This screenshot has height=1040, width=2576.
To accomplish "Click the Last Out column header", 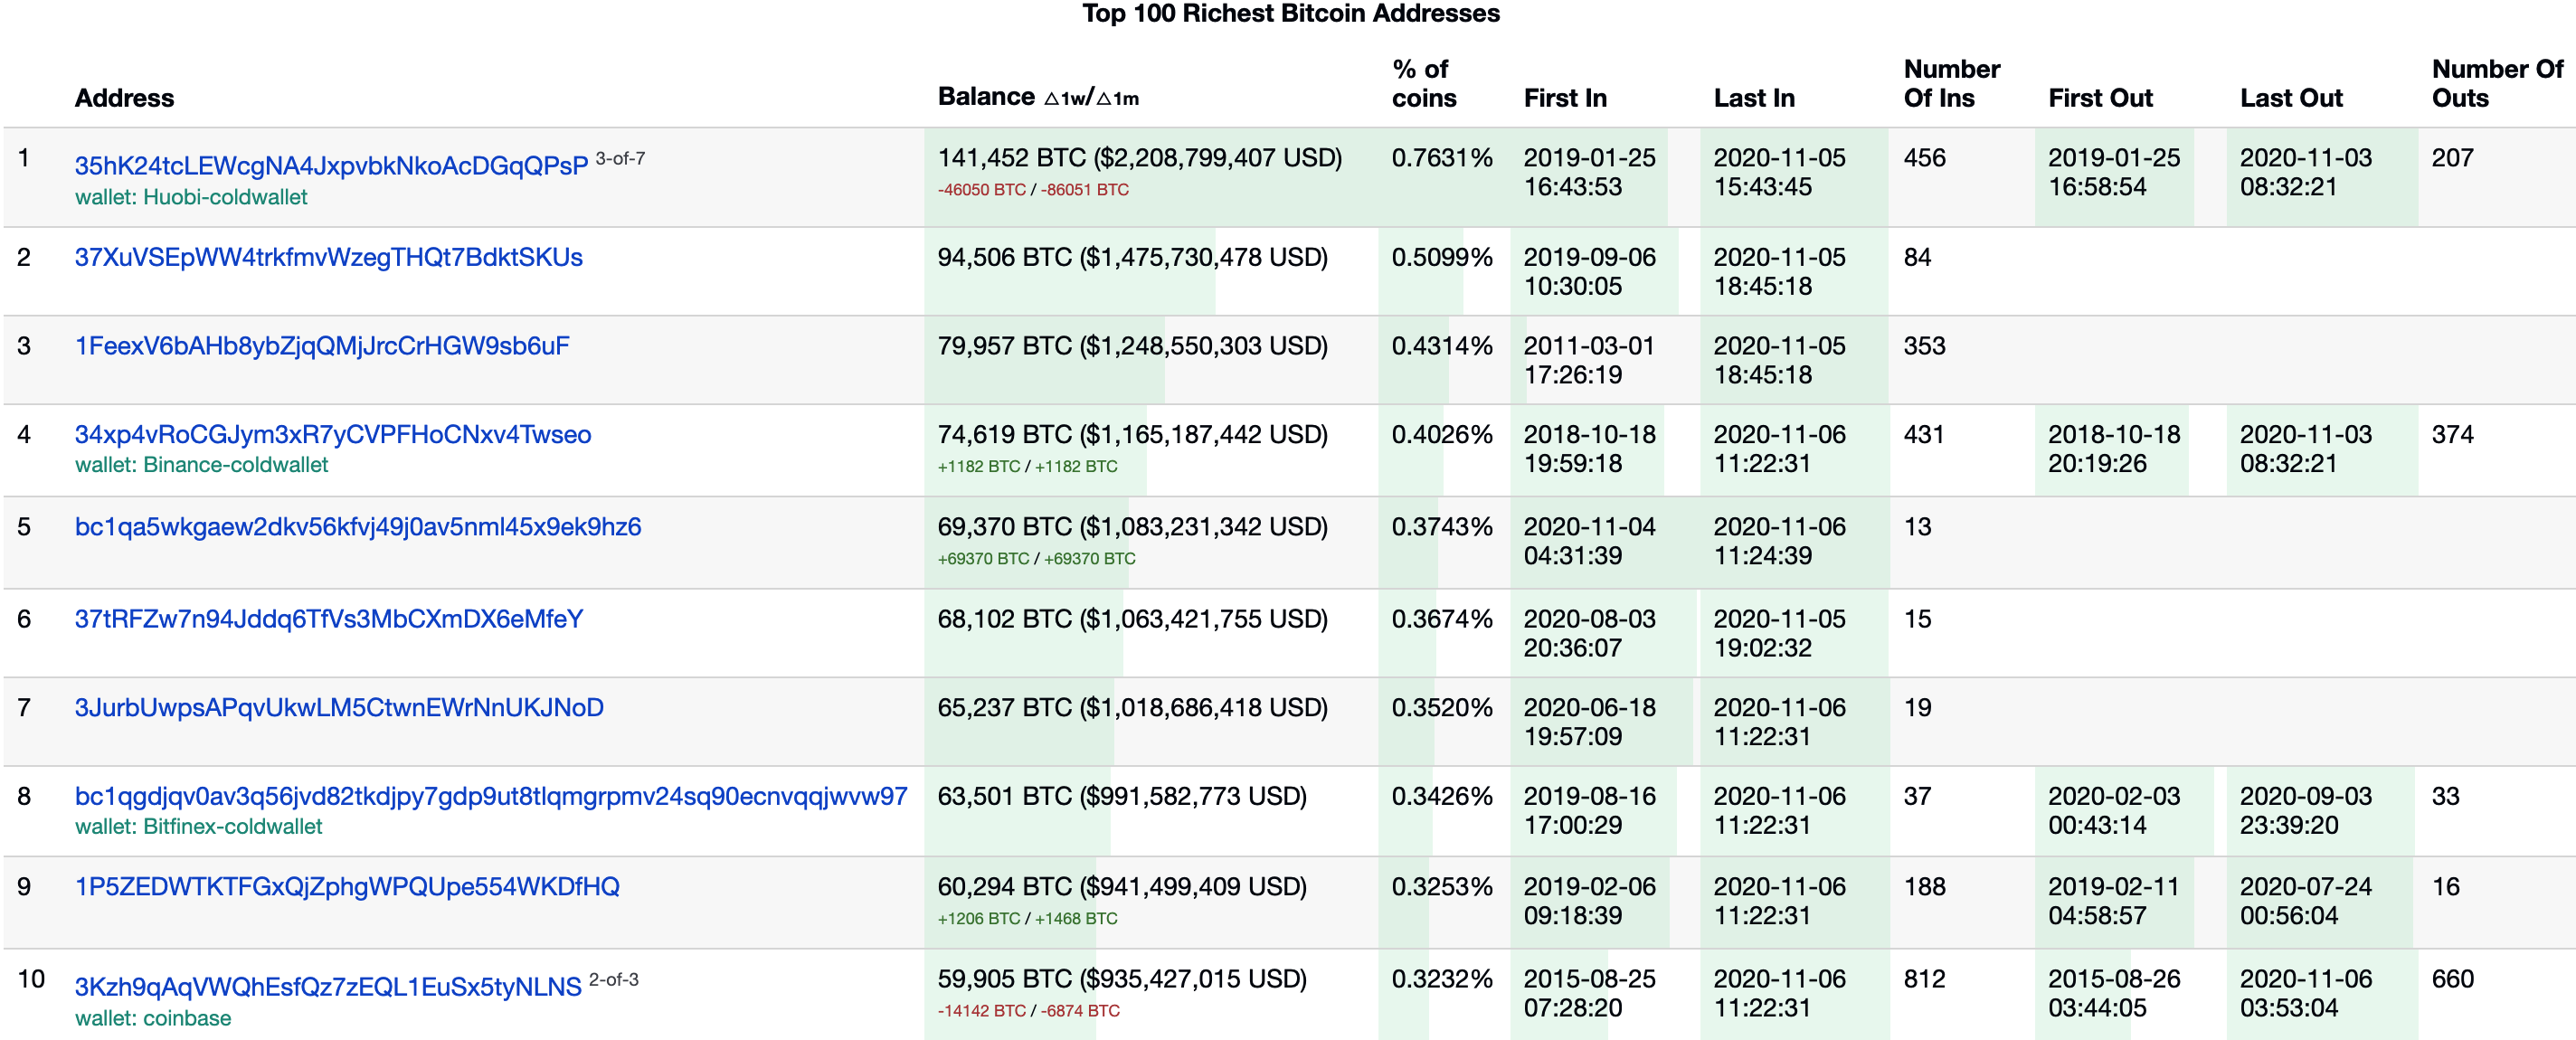I will tap(2290, 98).
